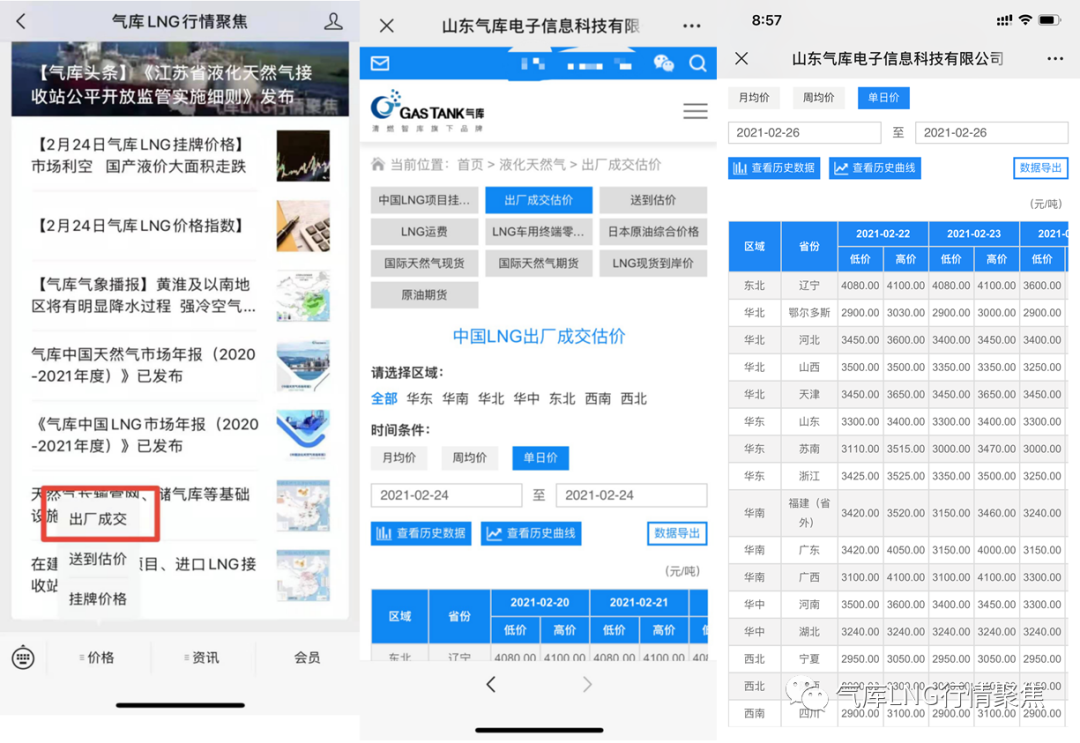
Task: Click 查看历史曲线 in the right panel
Action: click(x=875, y=168)
